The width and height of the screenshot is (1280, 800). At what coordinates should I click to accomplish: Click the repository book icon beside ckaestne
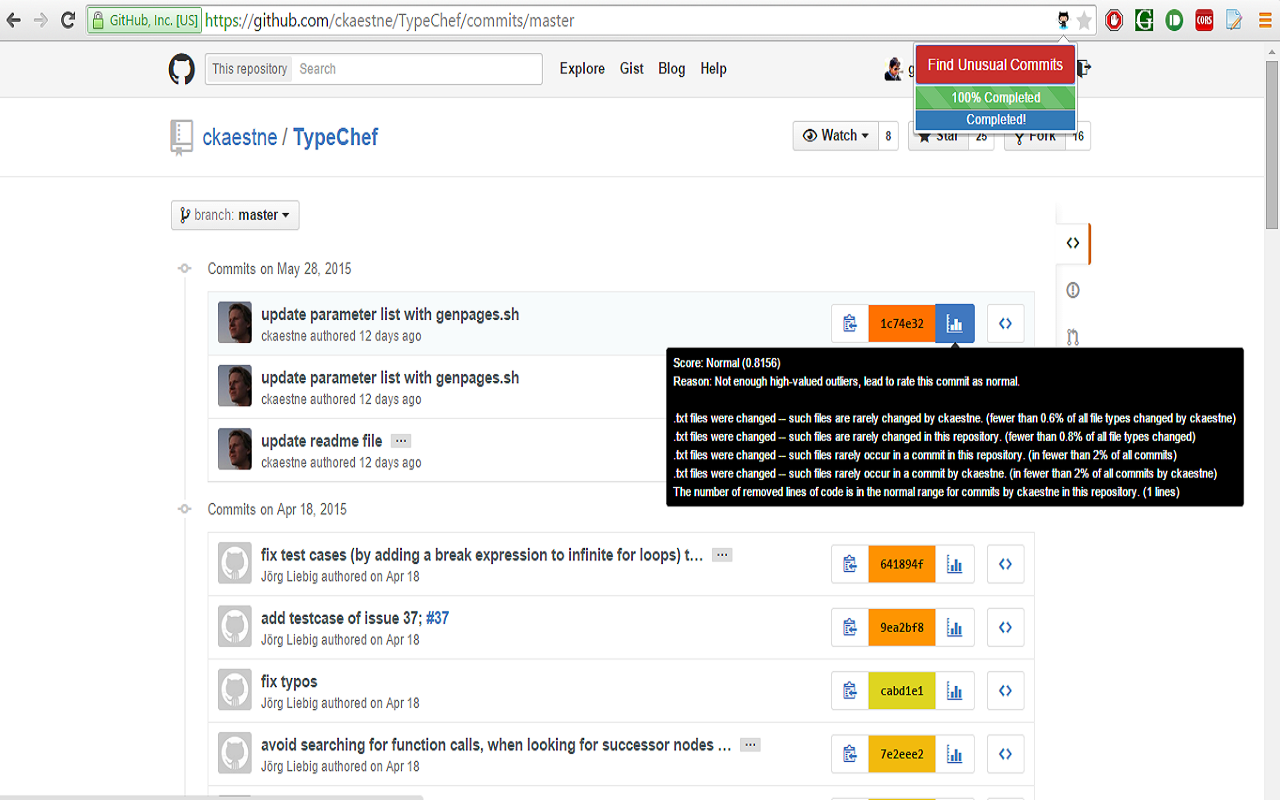[181, 138]
